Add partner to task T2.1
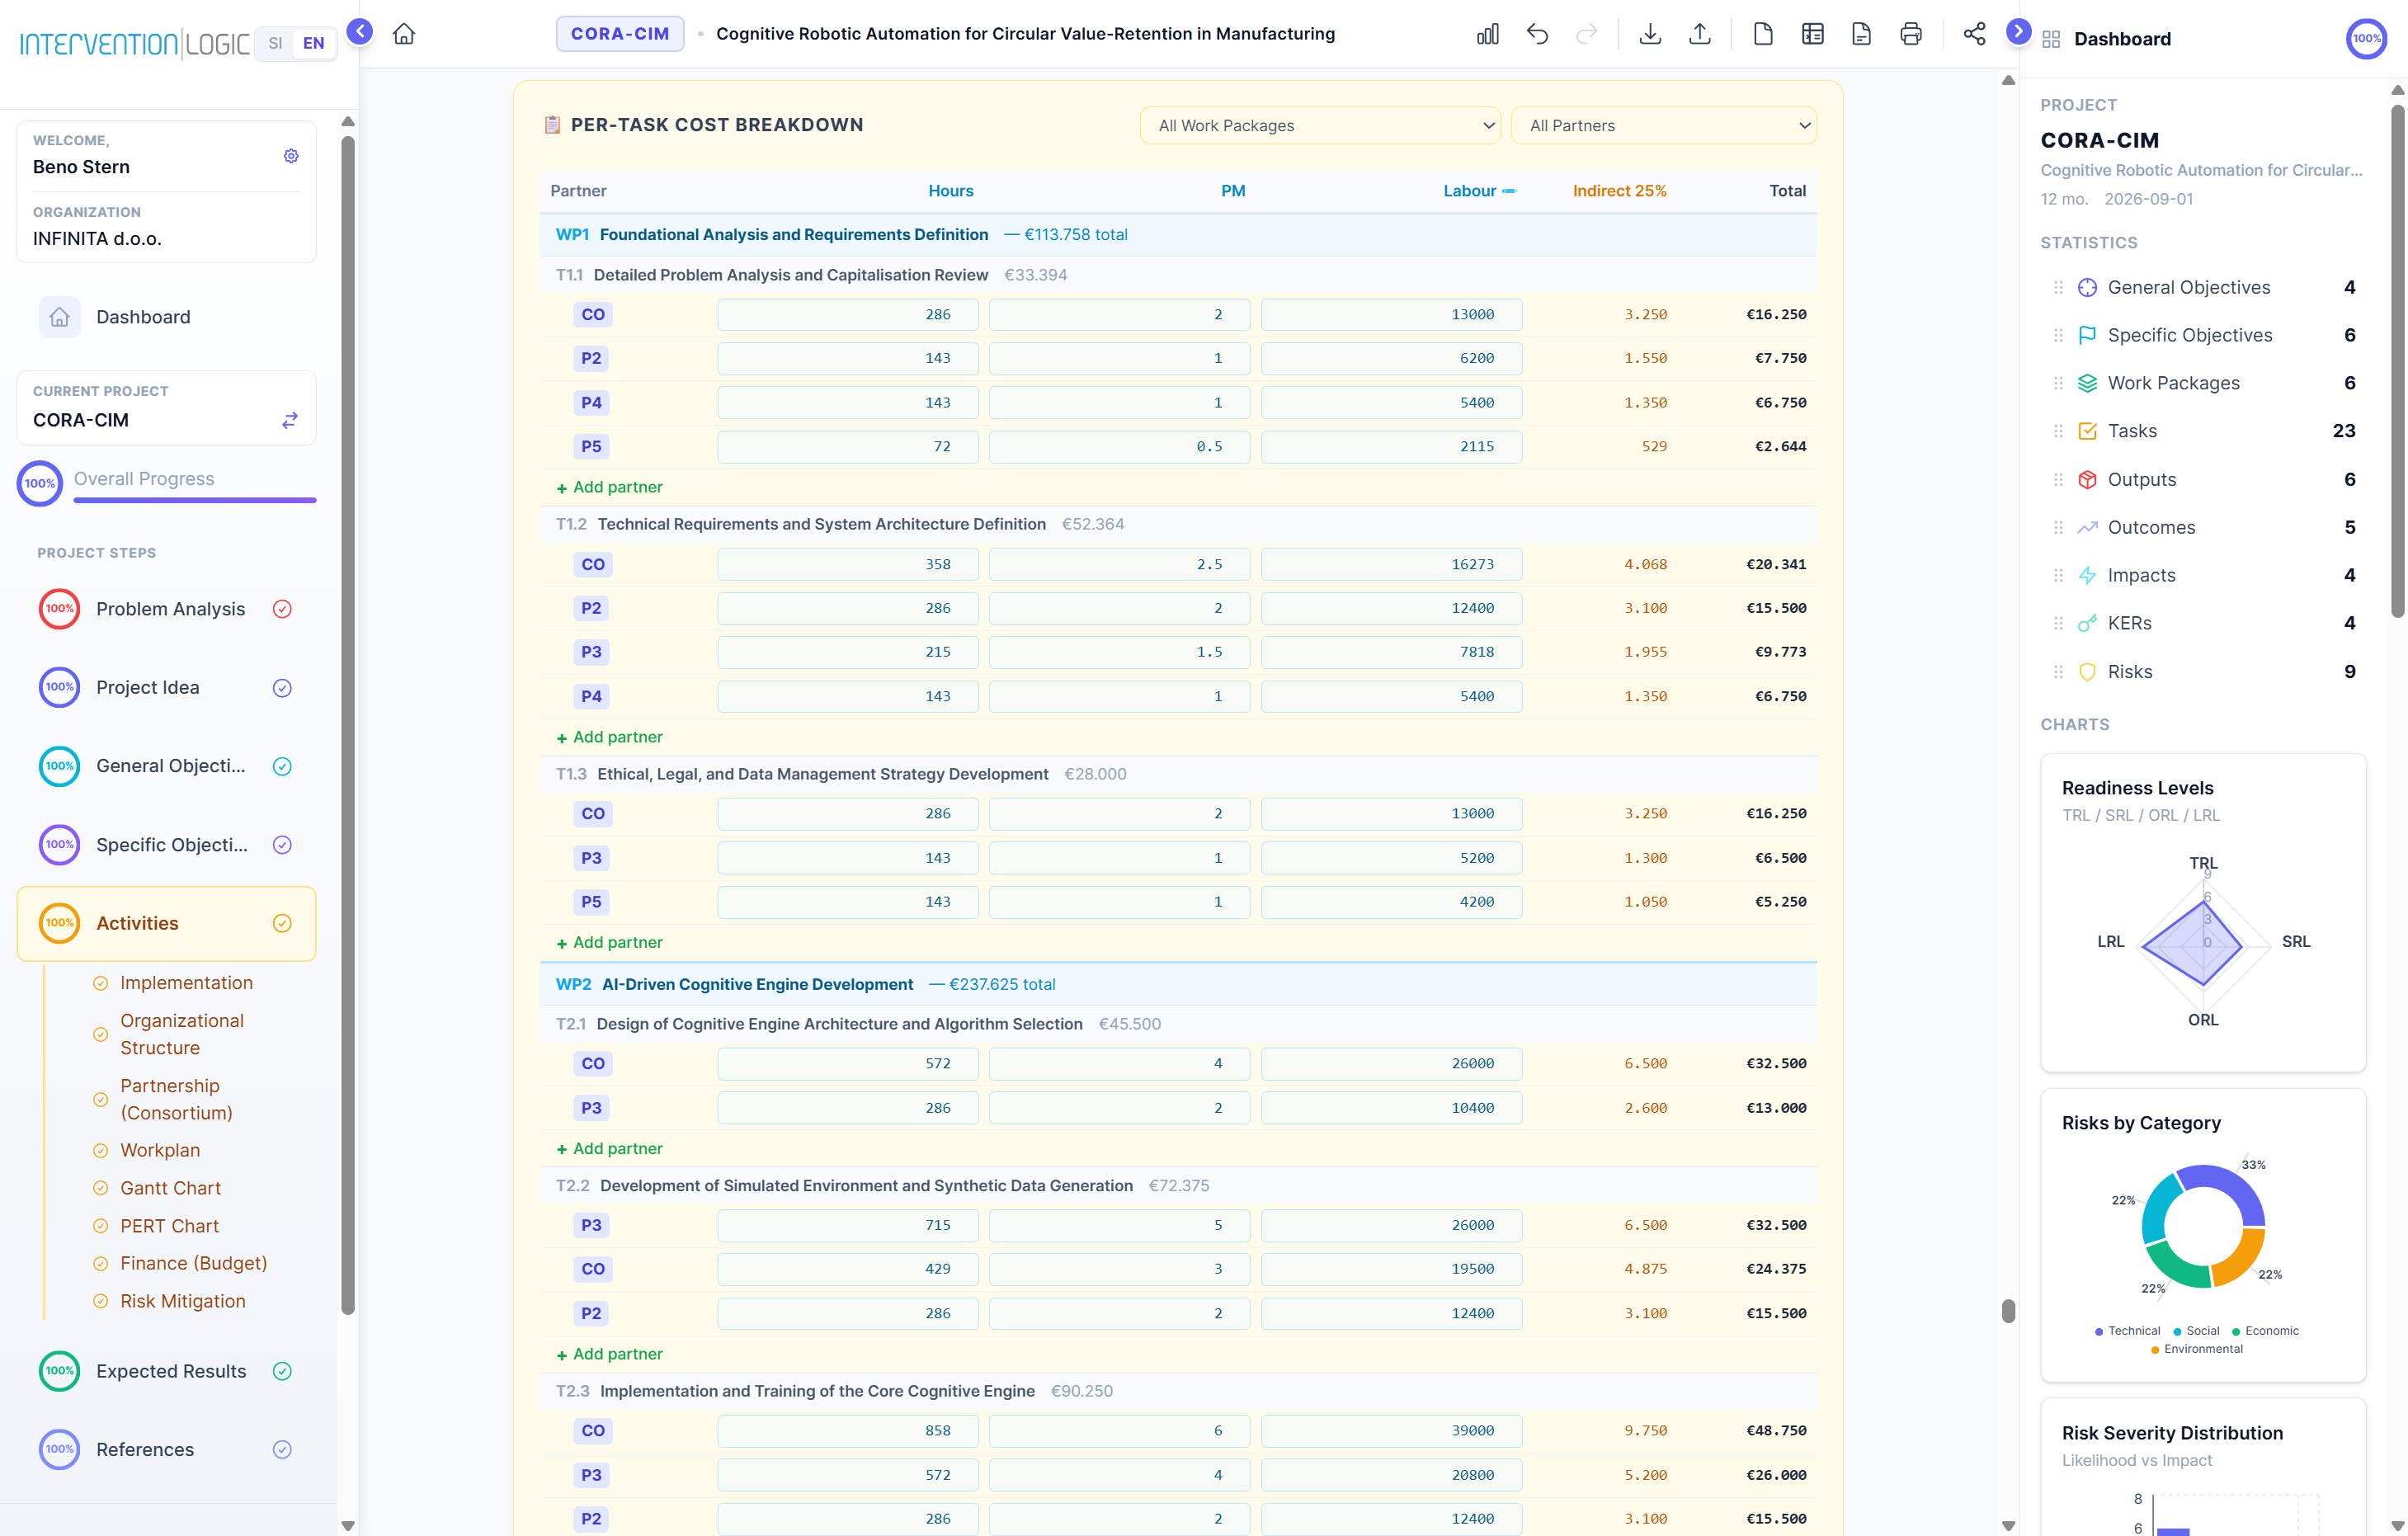 [609, 1149]
